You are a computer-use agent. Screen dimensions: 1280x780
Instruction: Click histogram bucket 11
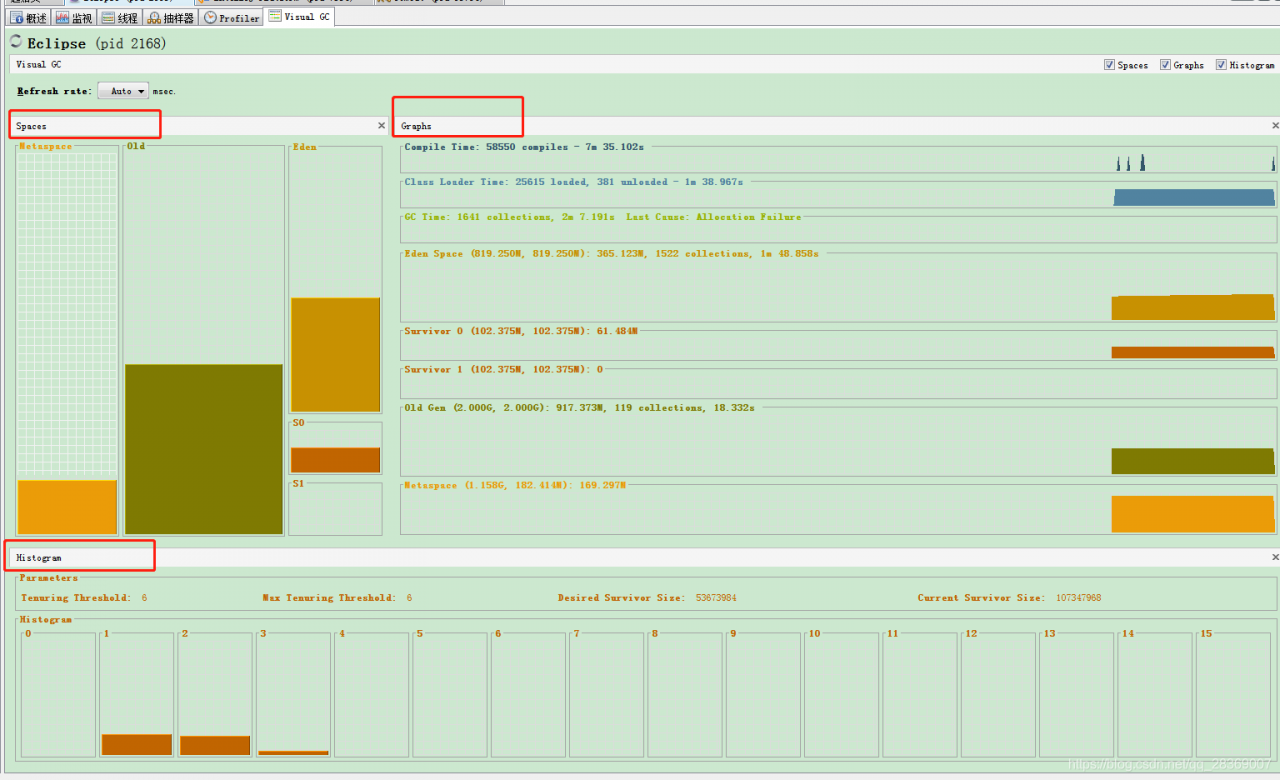(920, 694)
